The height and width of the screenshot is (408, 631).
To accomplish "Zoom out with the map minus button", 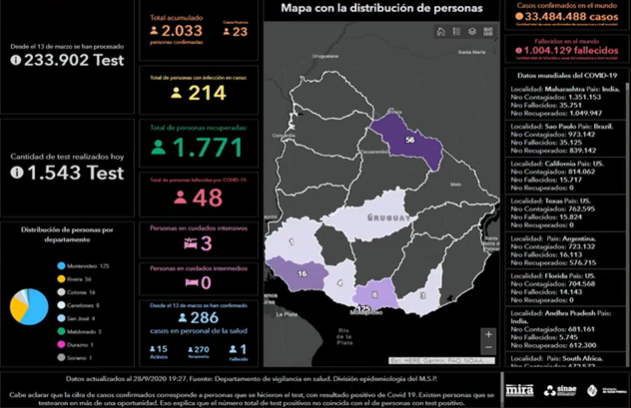I will tap(487, 351).
